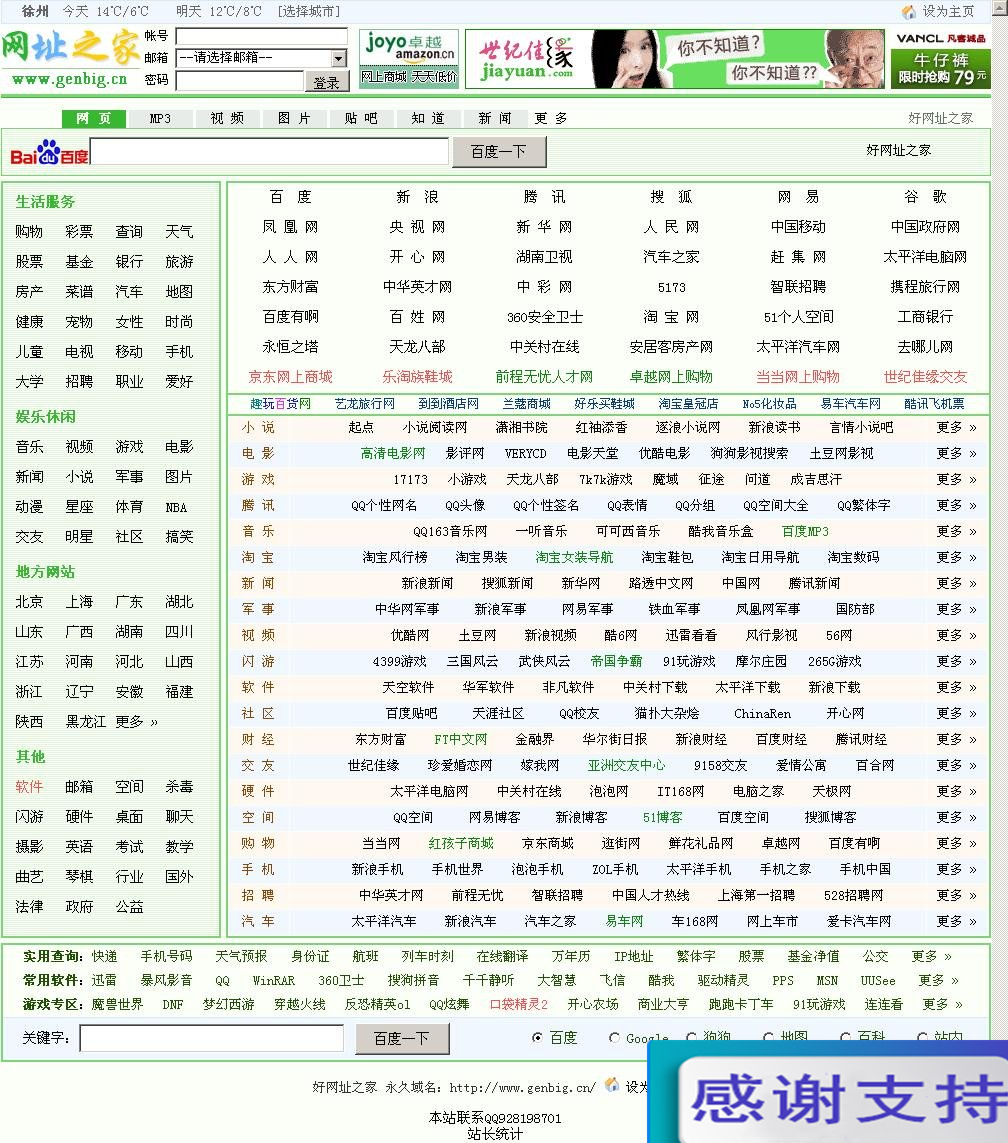
Task: Open the 列车时刻 link in 实用查询
Action: pyautogui.click(x=427, y=956)
